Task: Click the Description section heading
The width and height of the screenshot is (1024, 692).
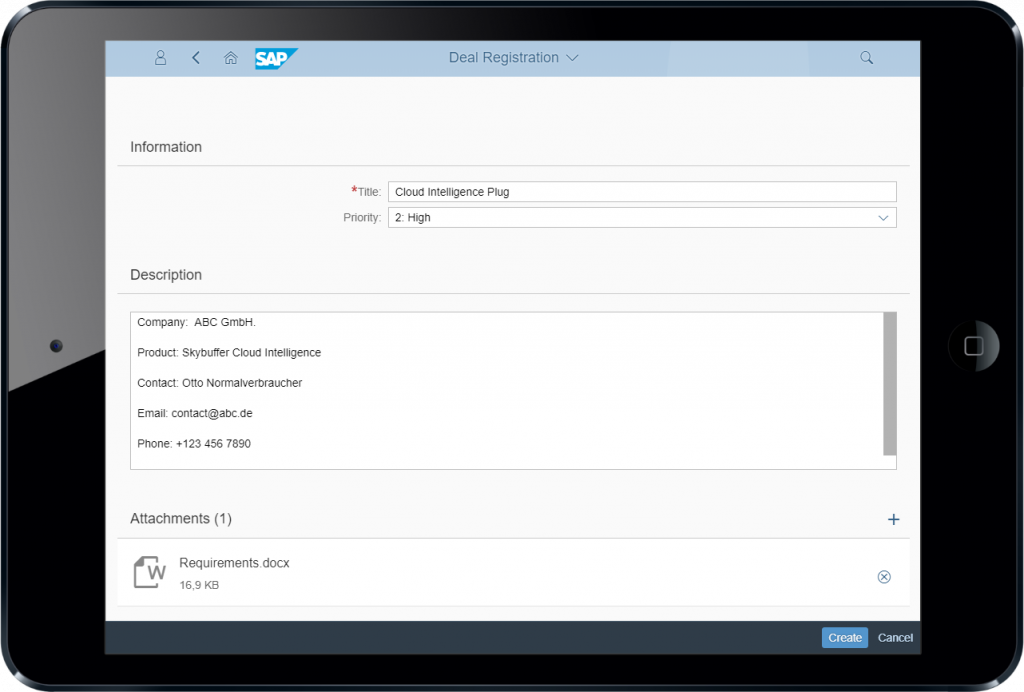Action: point(166,275)
